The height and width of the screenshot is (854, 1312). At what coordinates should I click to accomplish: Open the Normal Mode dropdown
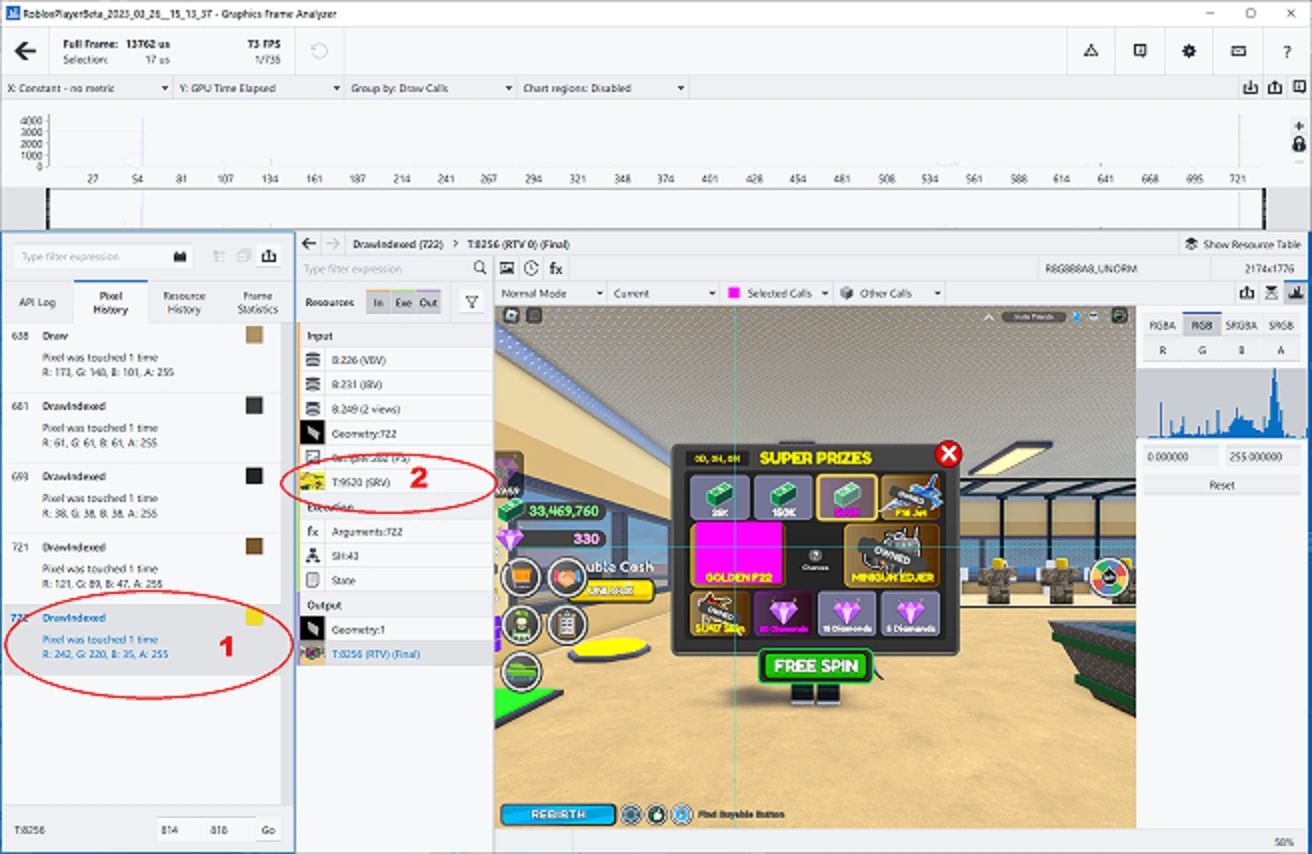click(x=552, y=293)
